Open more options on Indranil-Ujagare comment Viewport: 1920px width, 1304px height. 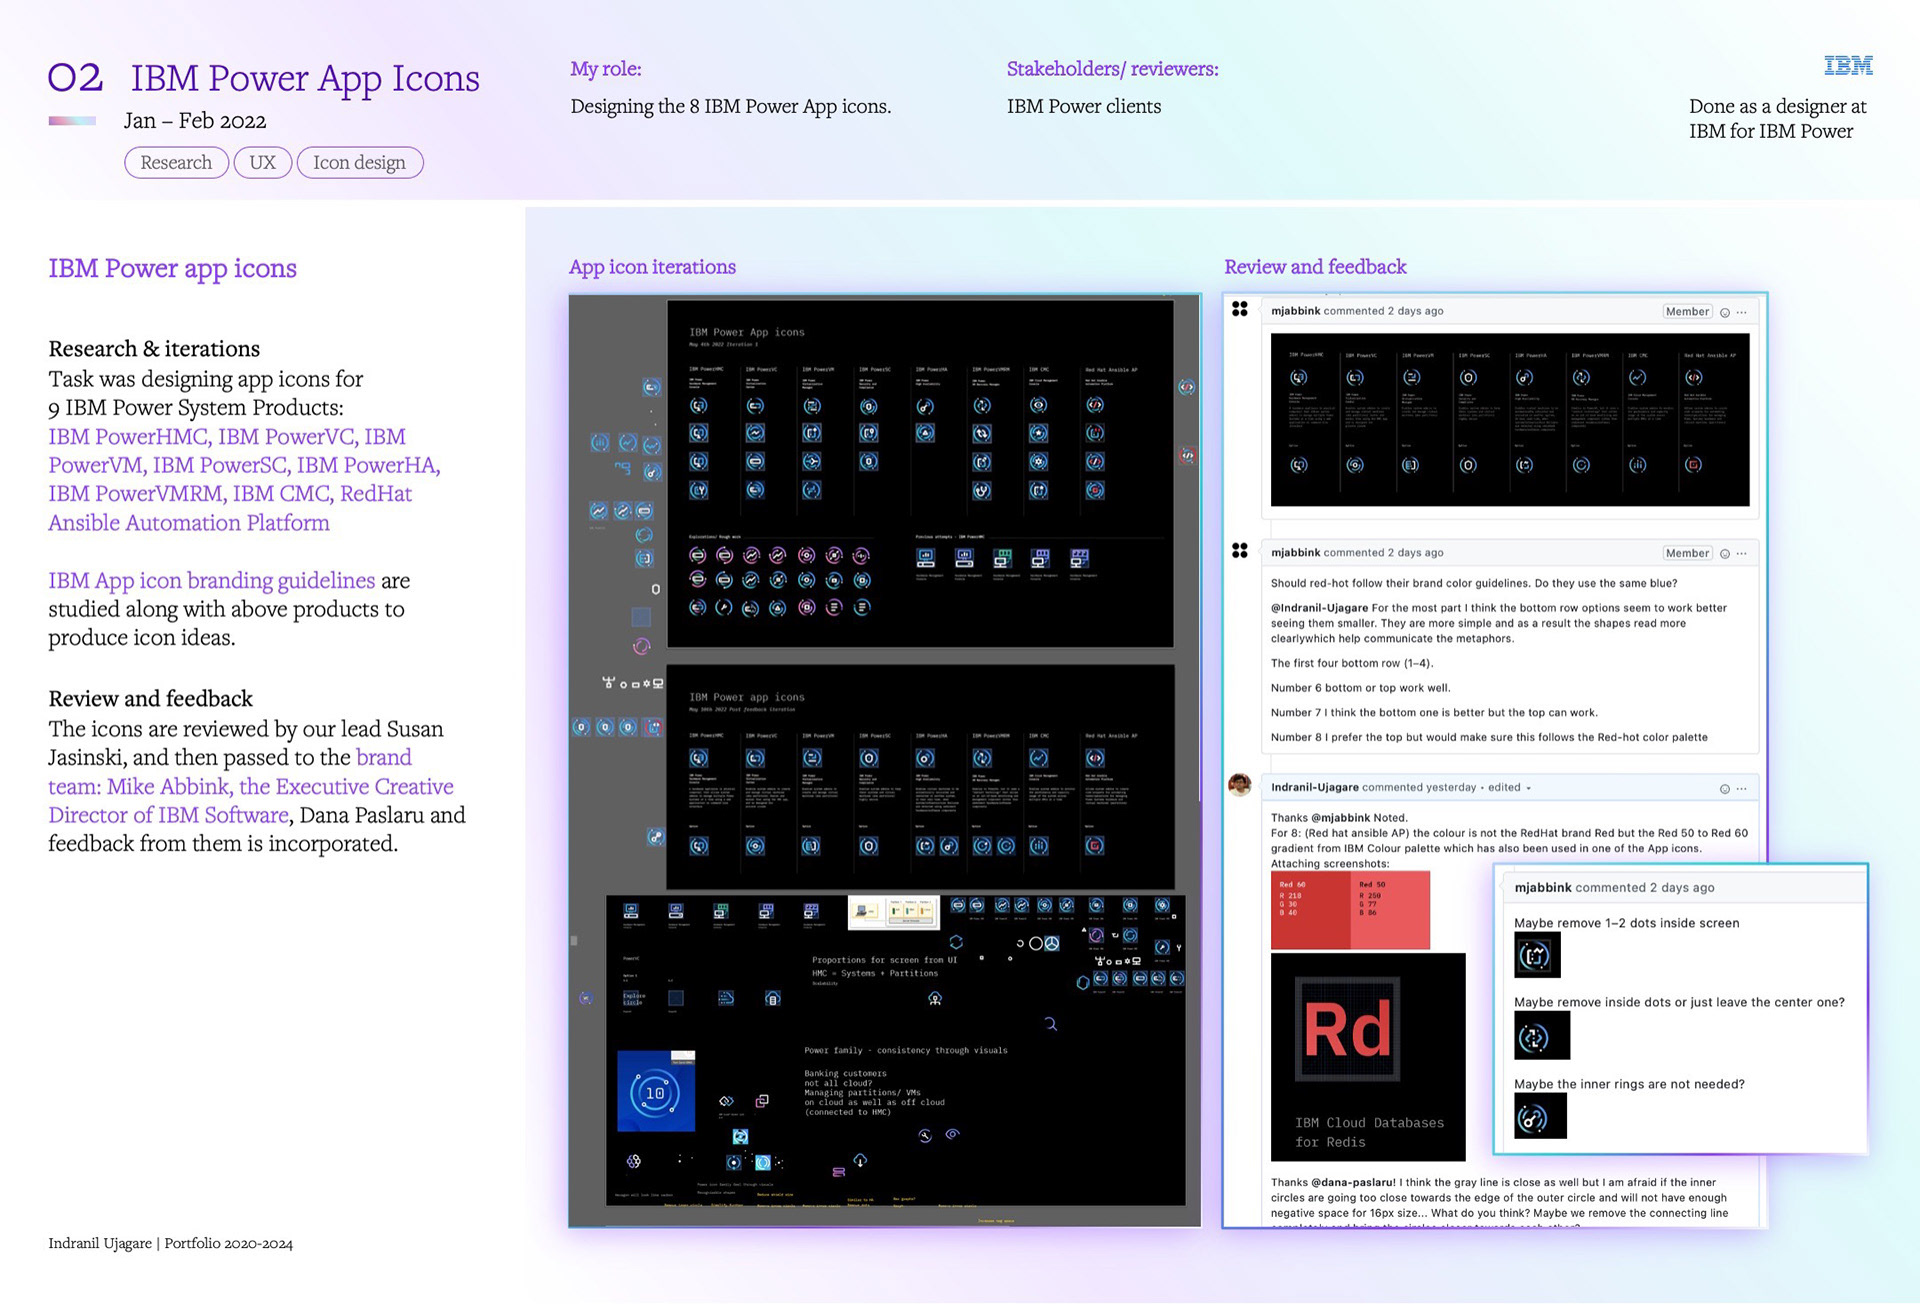point(1742,789)
